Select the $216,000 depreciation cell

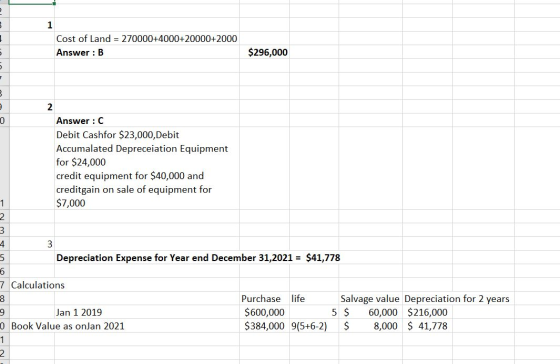pyautogui.click(x=427, y=312)
